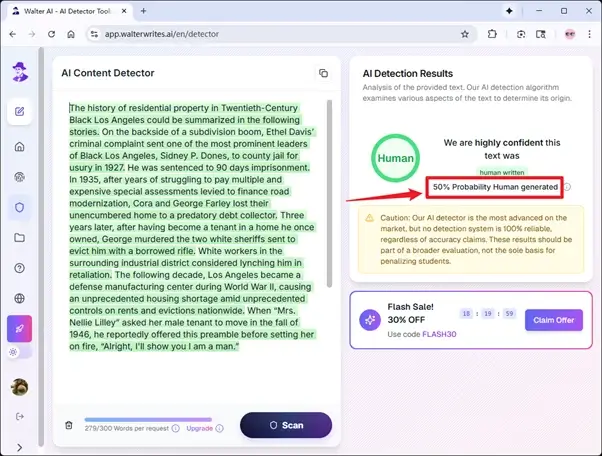Image resolution: width=602 pixels, height=456 pixels.
Task: Click the search tabs toolbar icon
Action: pyautogui.click(x=541, y=34)
